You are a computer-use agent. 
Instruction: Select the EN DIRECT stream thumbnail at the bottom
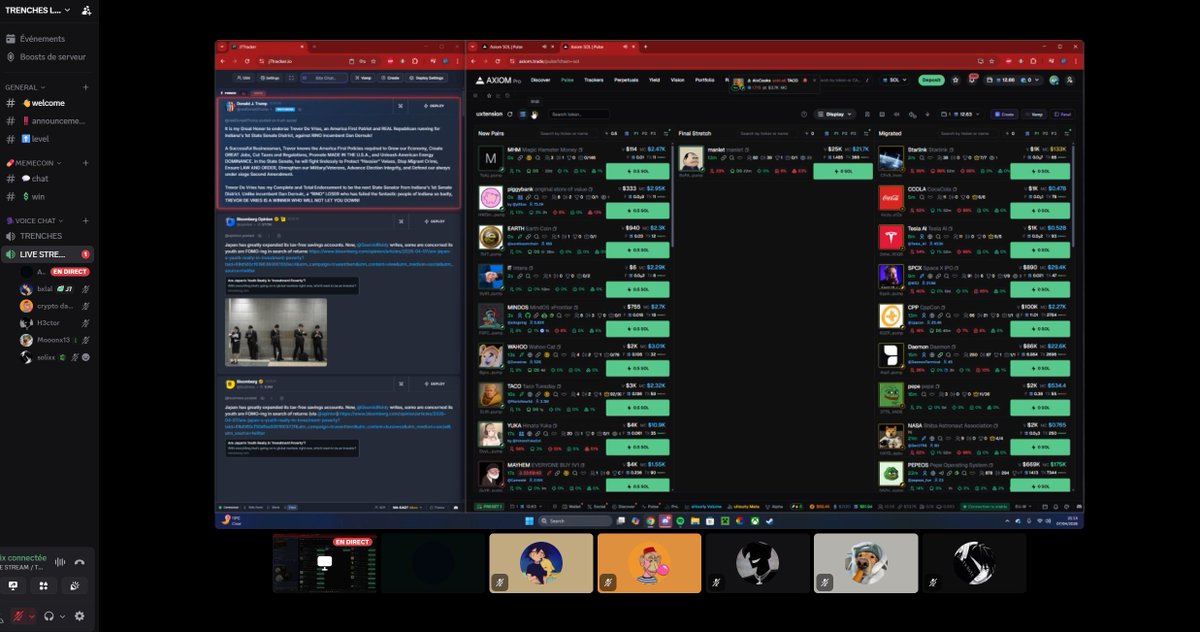[324, 563]
